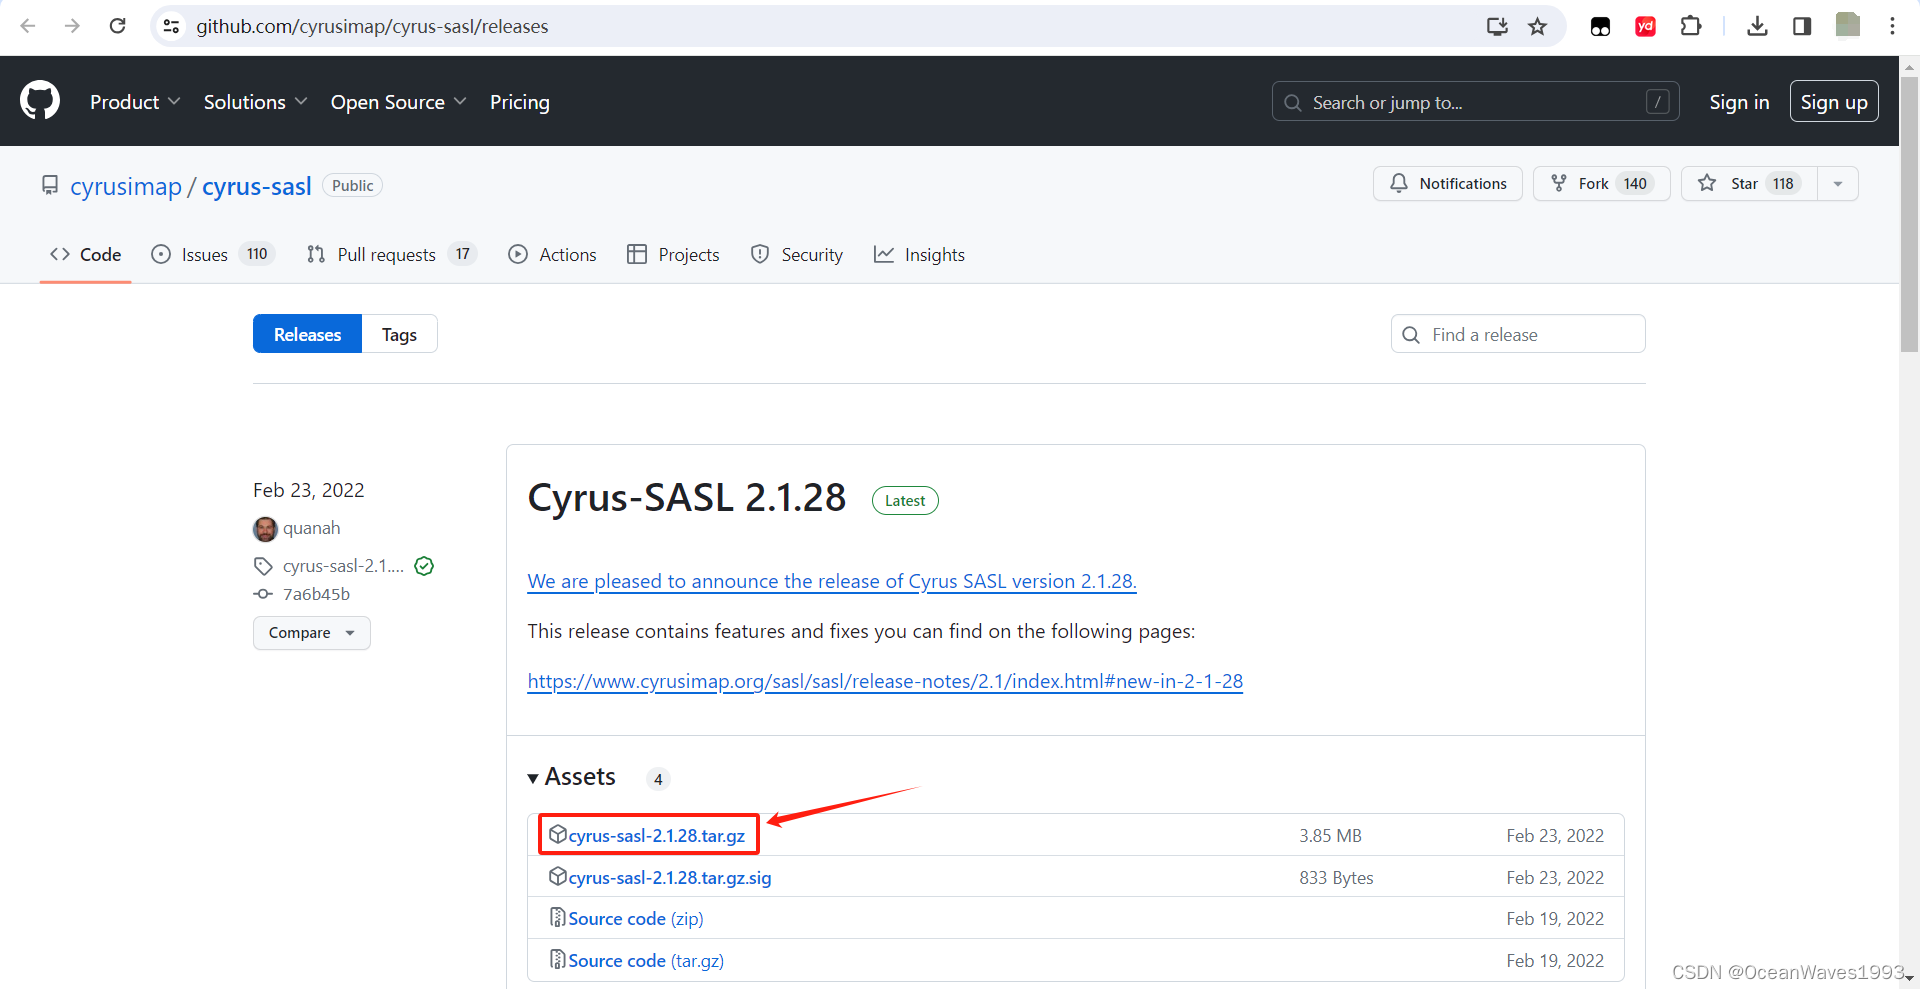Screen dimensions: 1920x989
Task: Go back using the browser back arrow
Action: pos(28,26)
